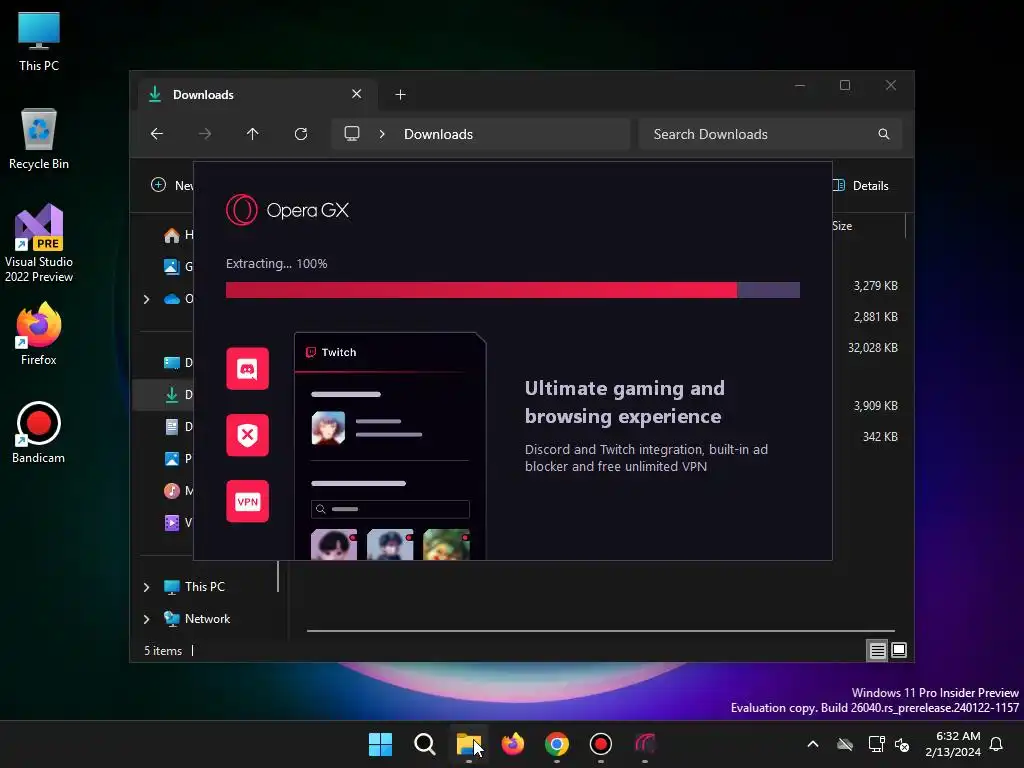Select Network in navigation pane
1024x768 pixels.
pos(197,618)
